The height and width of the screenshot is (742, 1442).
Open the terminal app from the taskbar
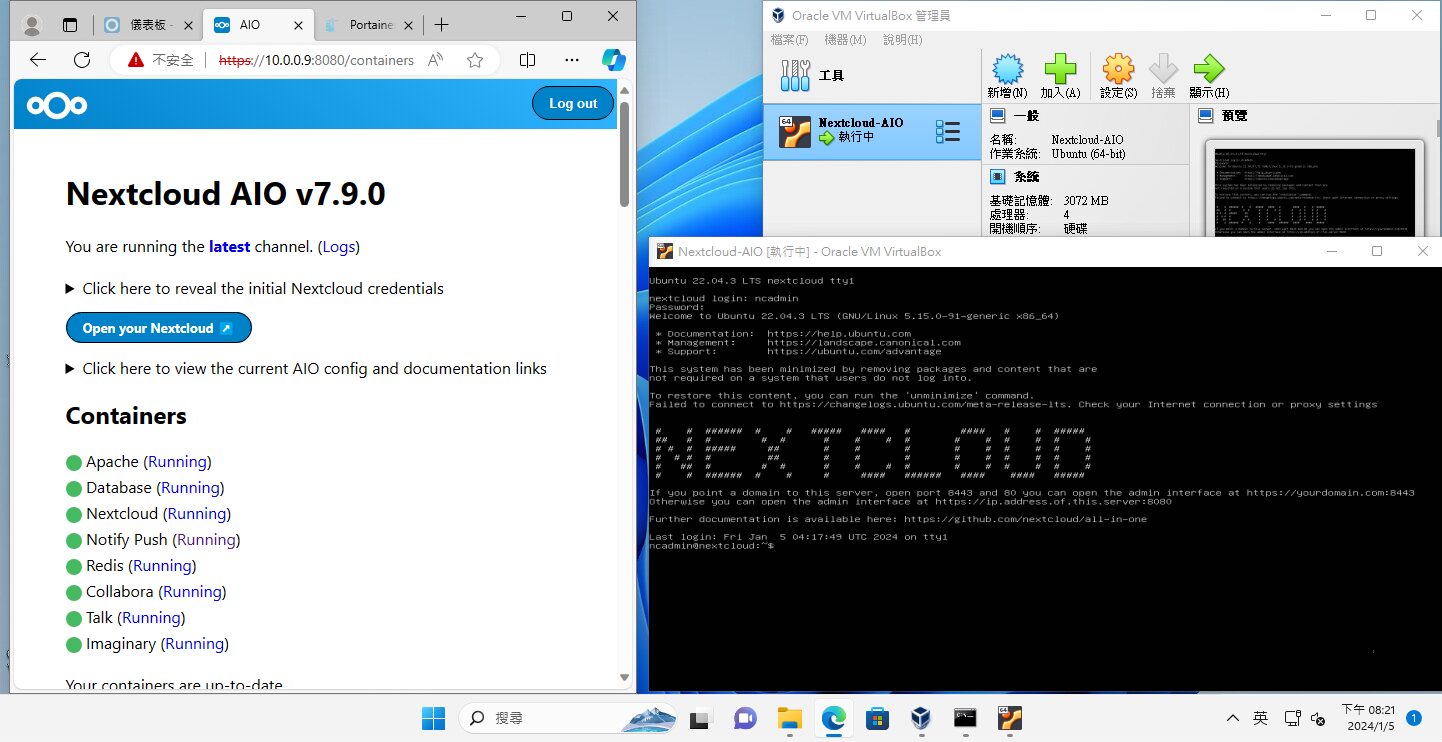coord(965,718)
